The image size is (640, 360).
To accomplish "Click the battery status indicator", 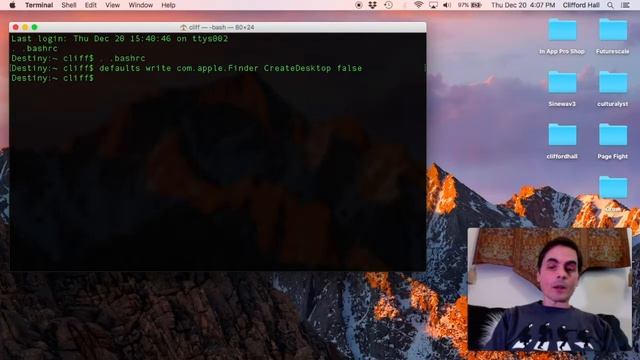I will pyautogui.click(x=470, y=5).
